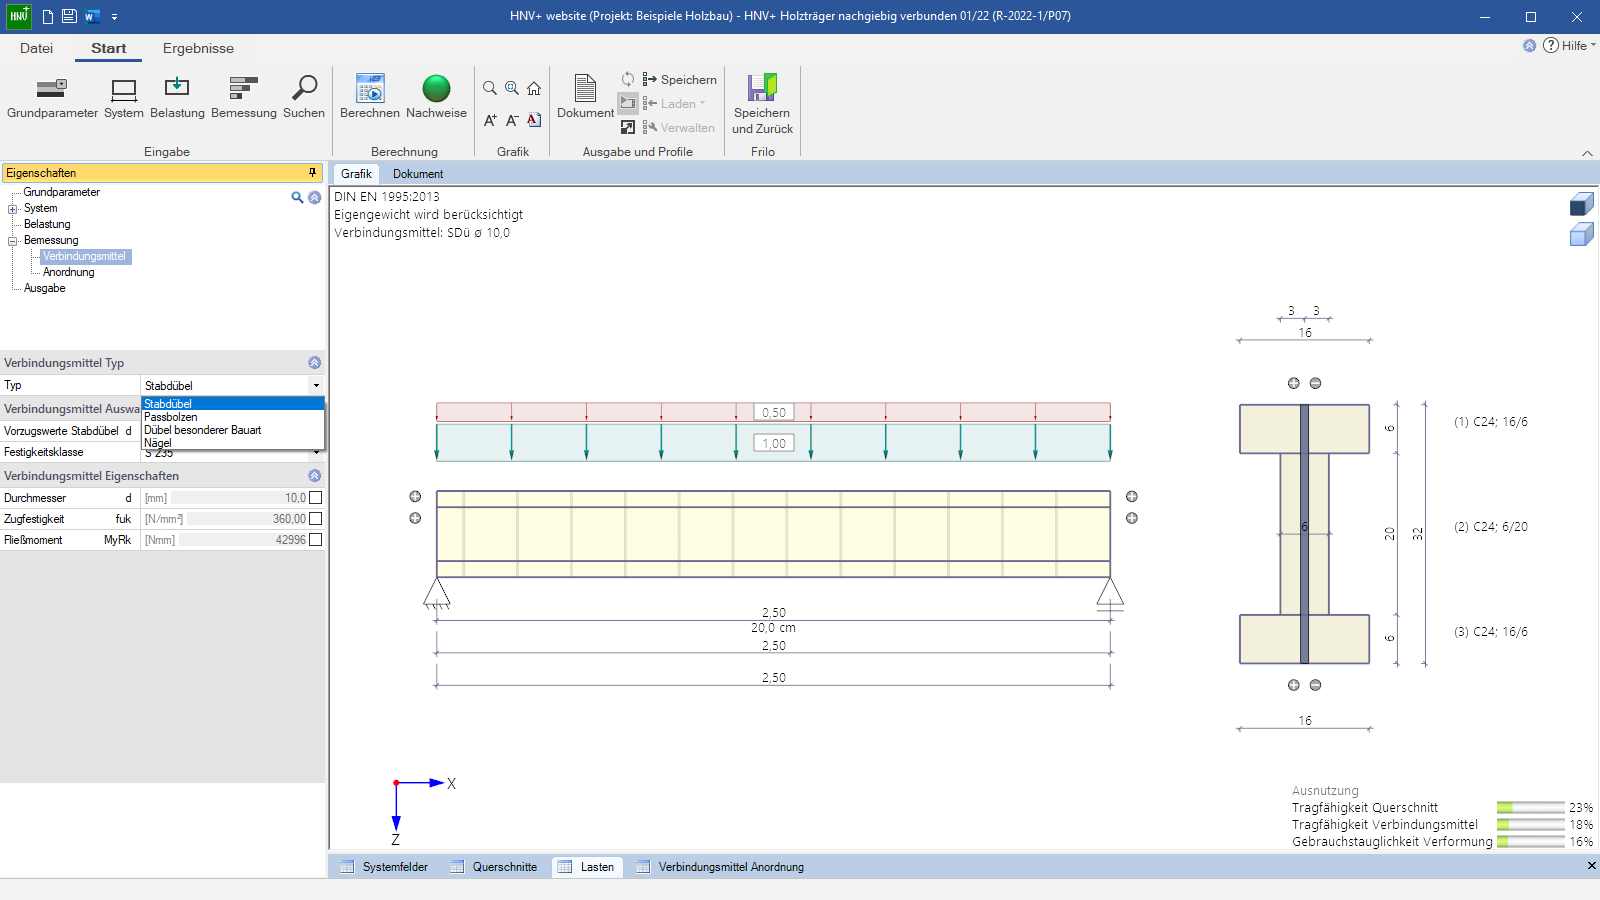Open the Typ Stabdübel dropdown arrow

tap(316, 385)
